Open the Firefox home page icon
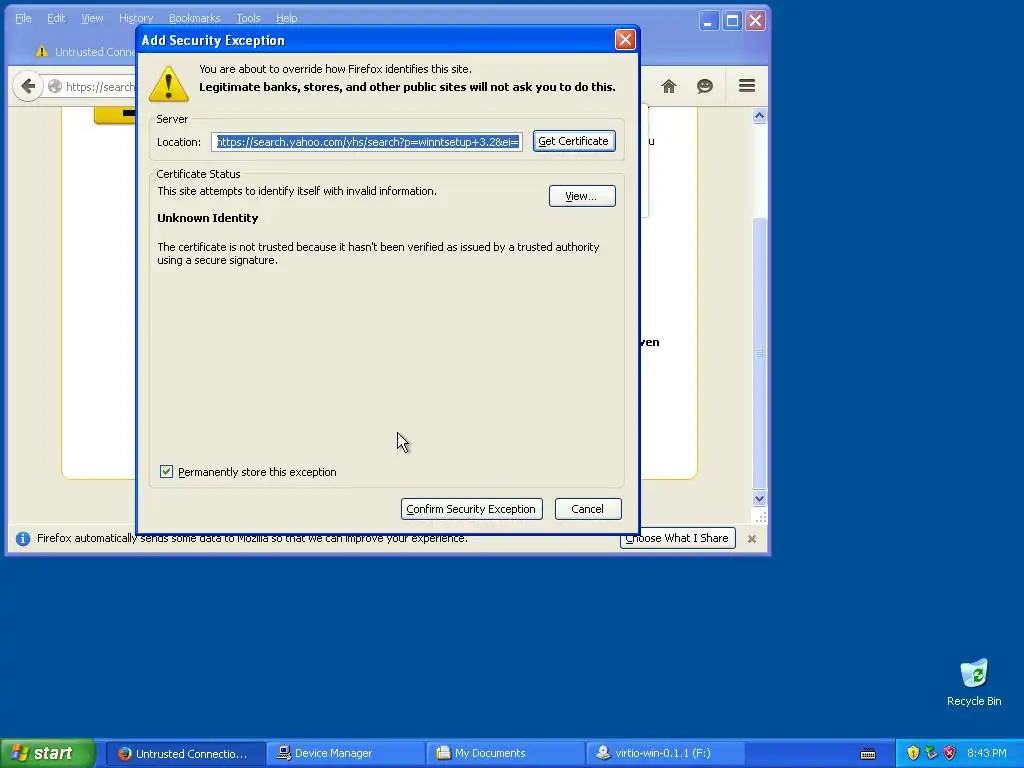 668,86
